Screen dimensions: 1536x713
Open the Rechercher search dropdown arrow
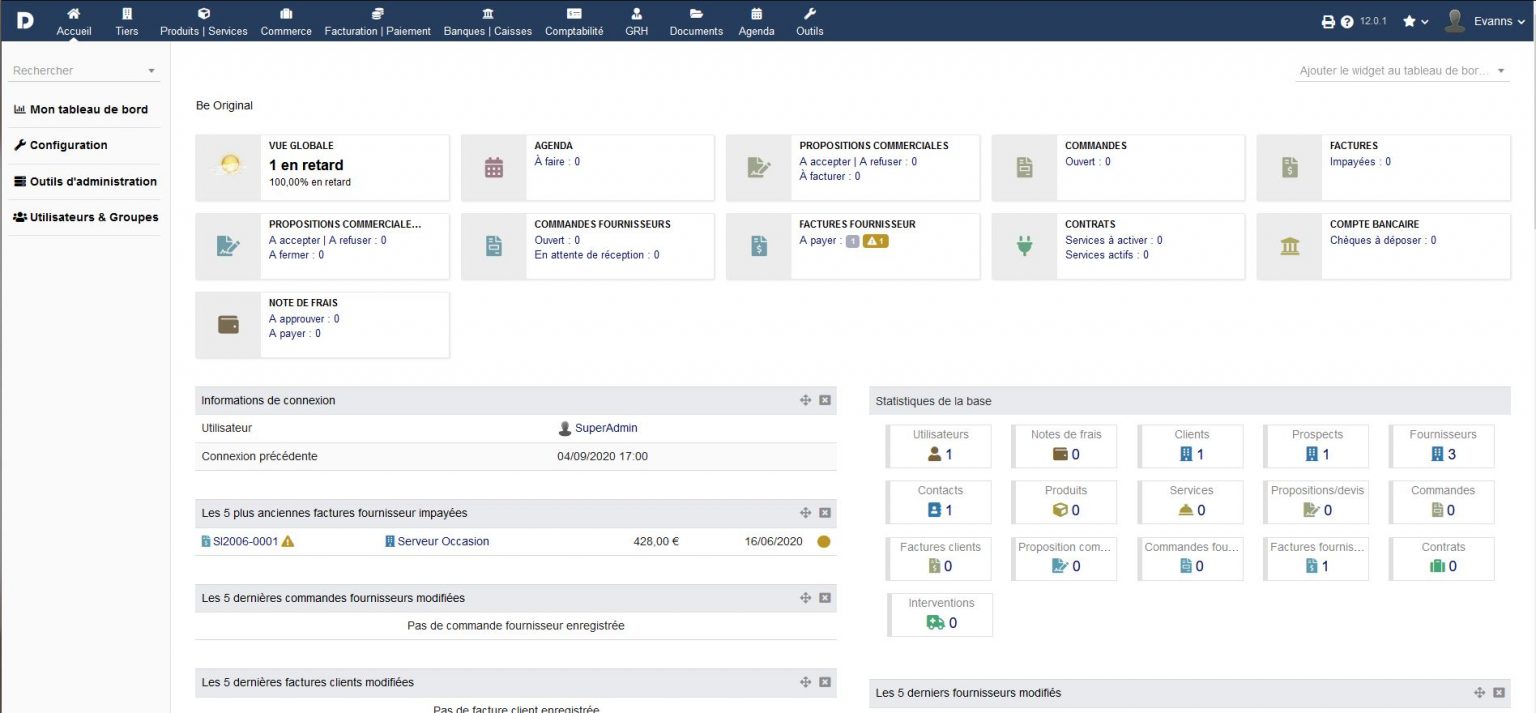151,70
